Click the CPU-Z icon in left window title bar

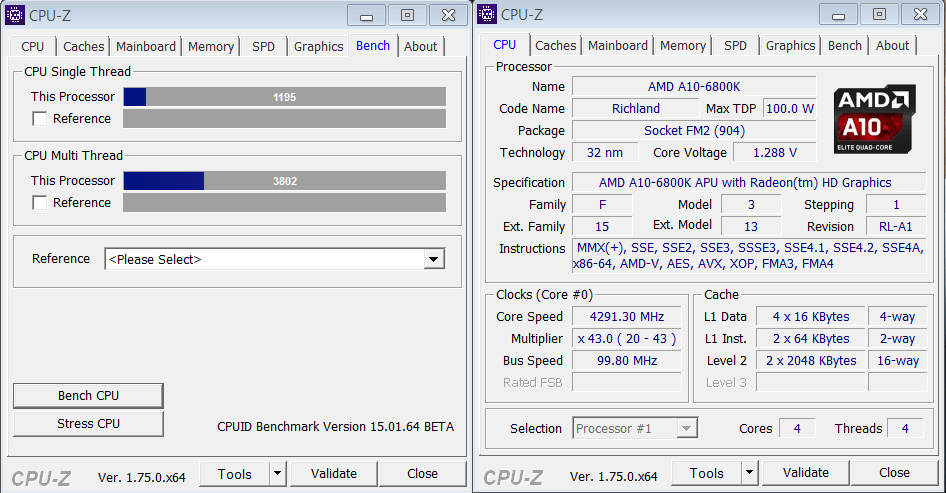(x=15, y=15)
